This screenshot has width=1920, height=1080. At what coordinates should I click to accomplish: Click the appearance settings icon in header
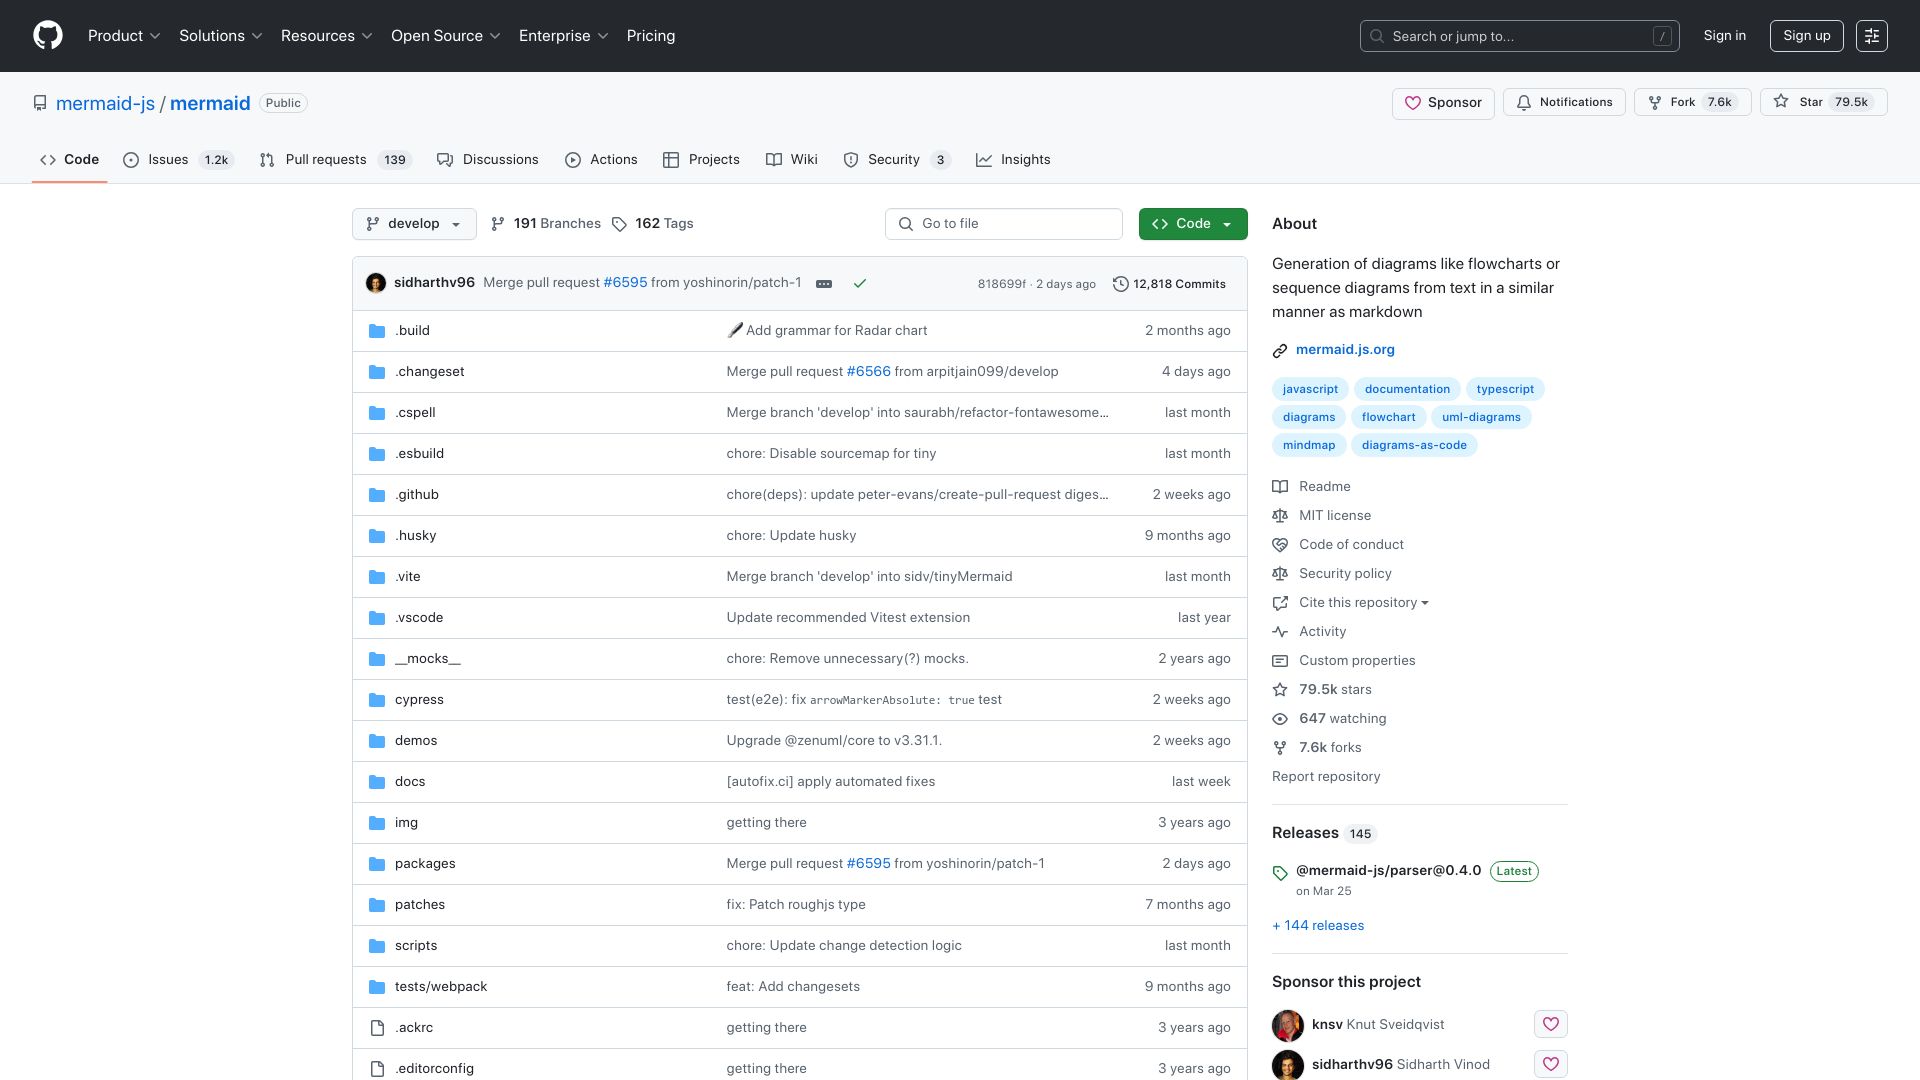click(x=1871, y=36)
